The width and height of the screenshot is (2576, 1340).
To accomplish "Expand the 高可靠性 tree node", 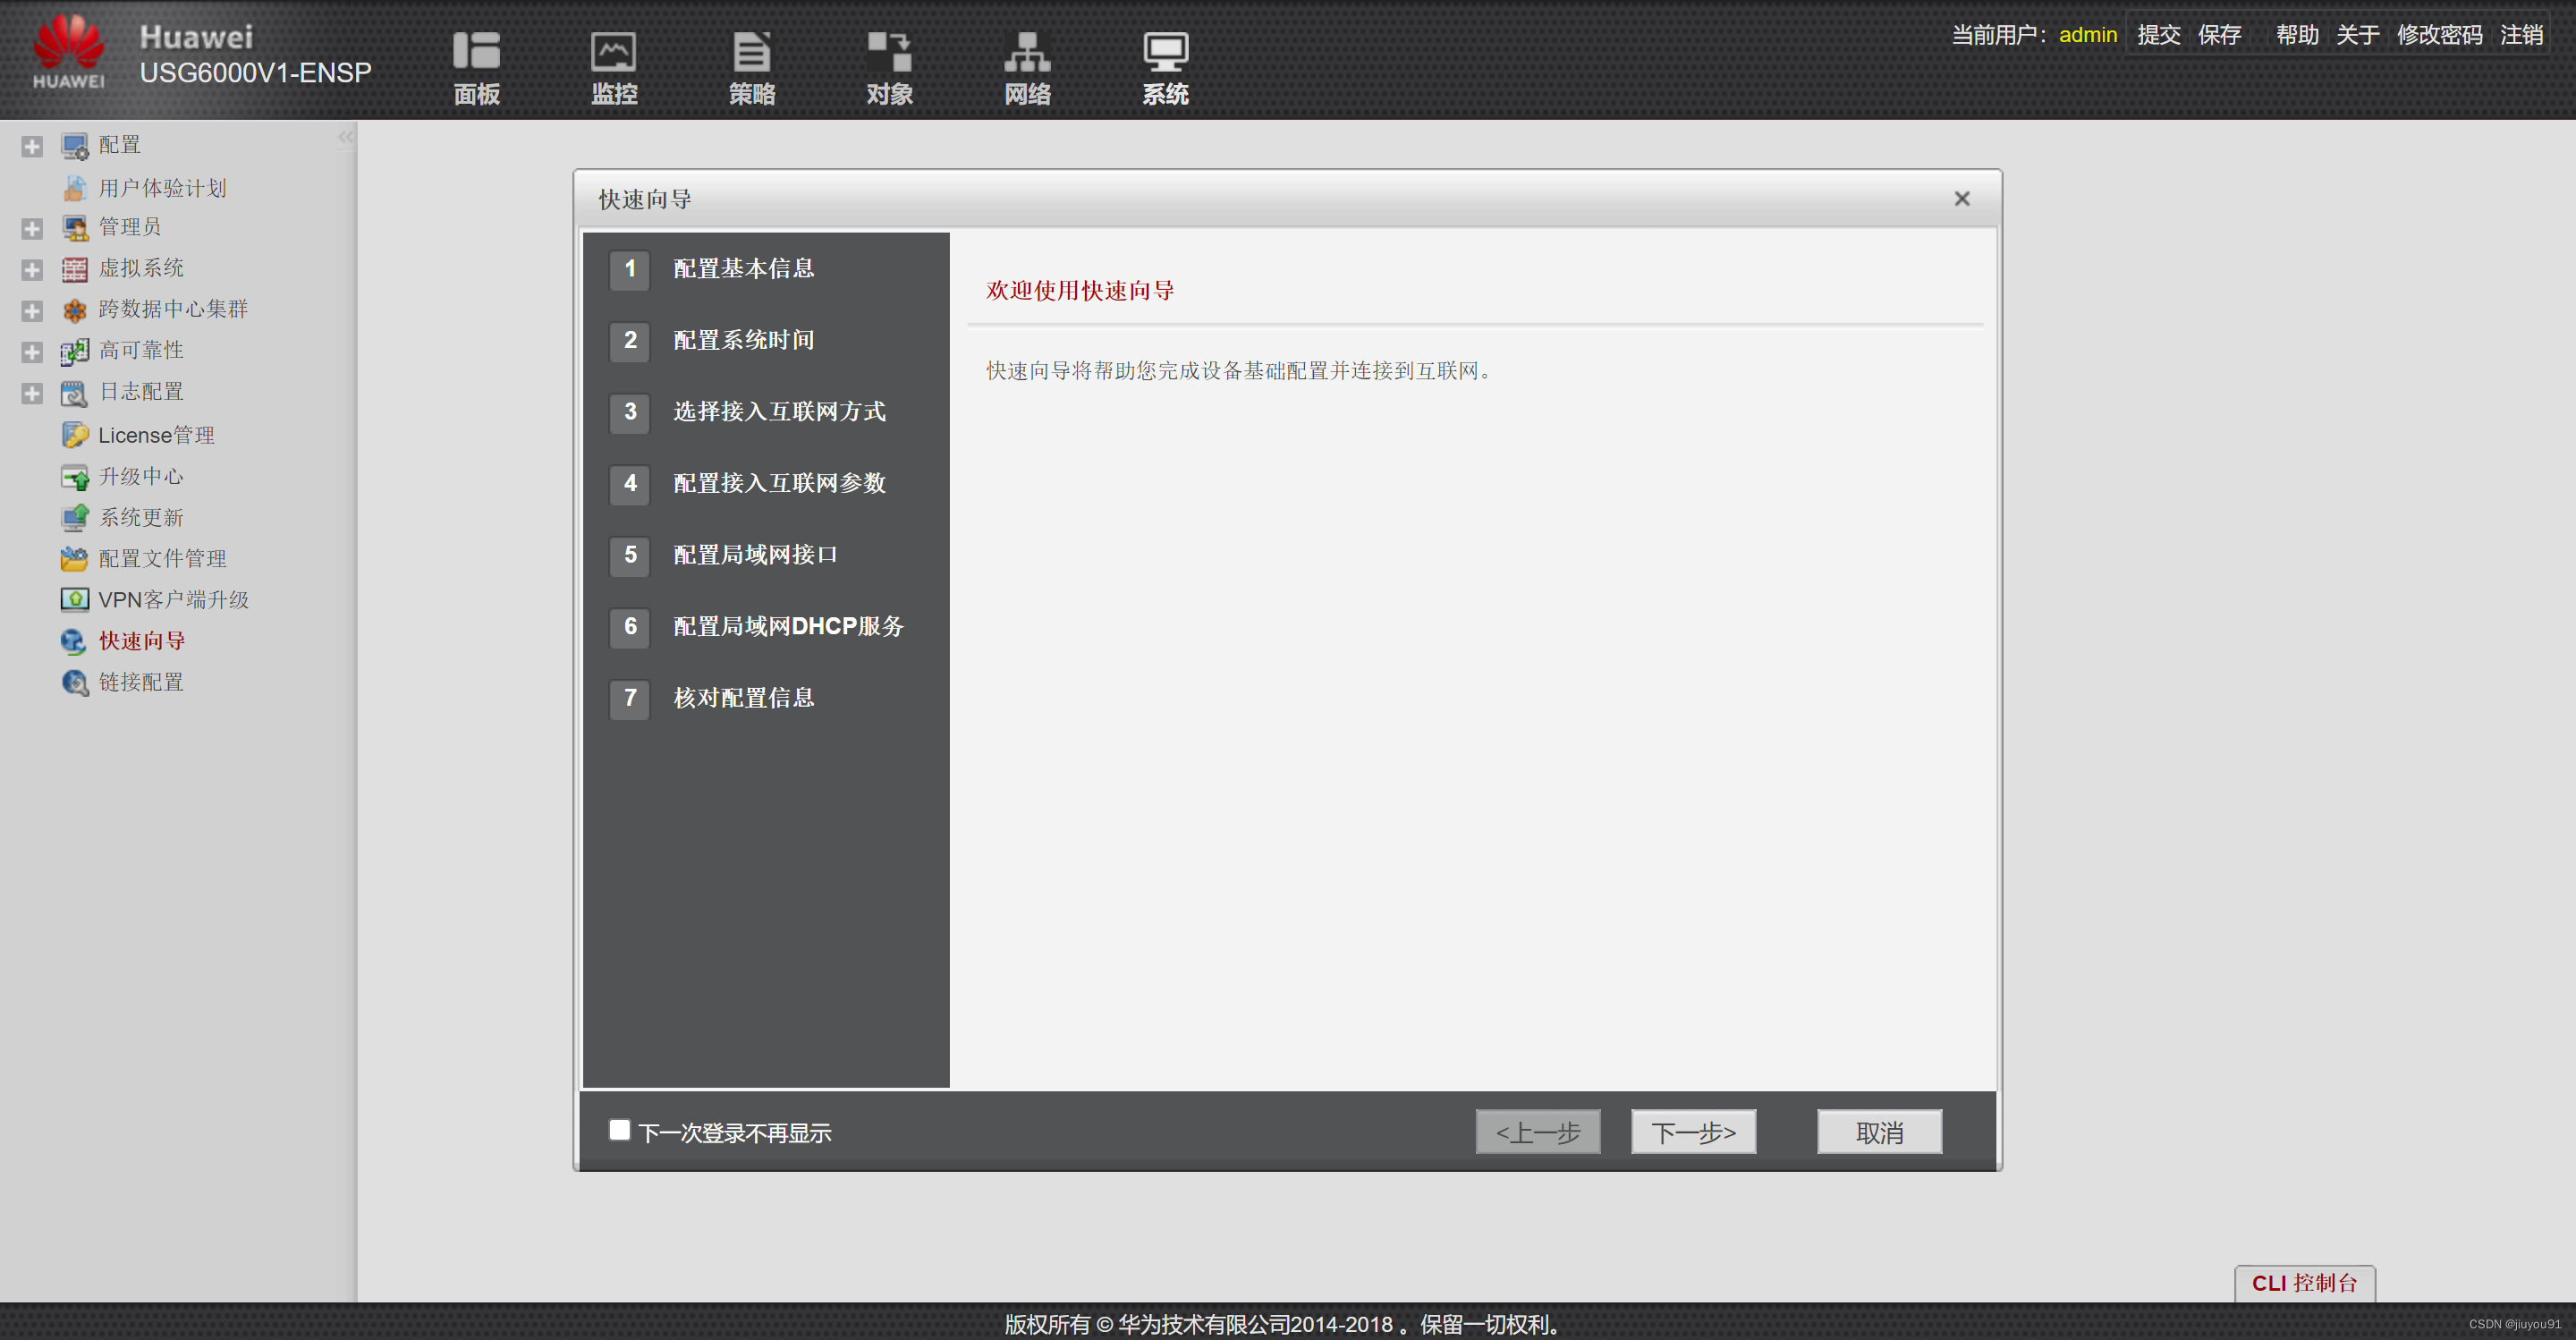I will pos(32,352).
